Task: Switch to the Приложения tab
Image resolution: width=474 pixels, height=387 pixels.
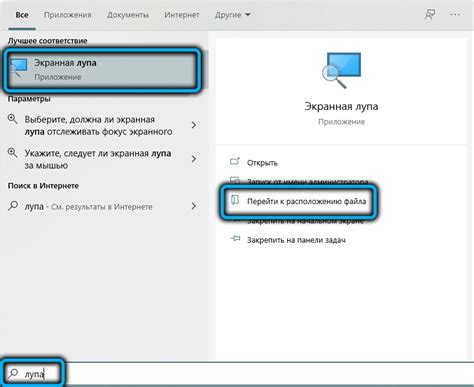Action: (68, 15)
